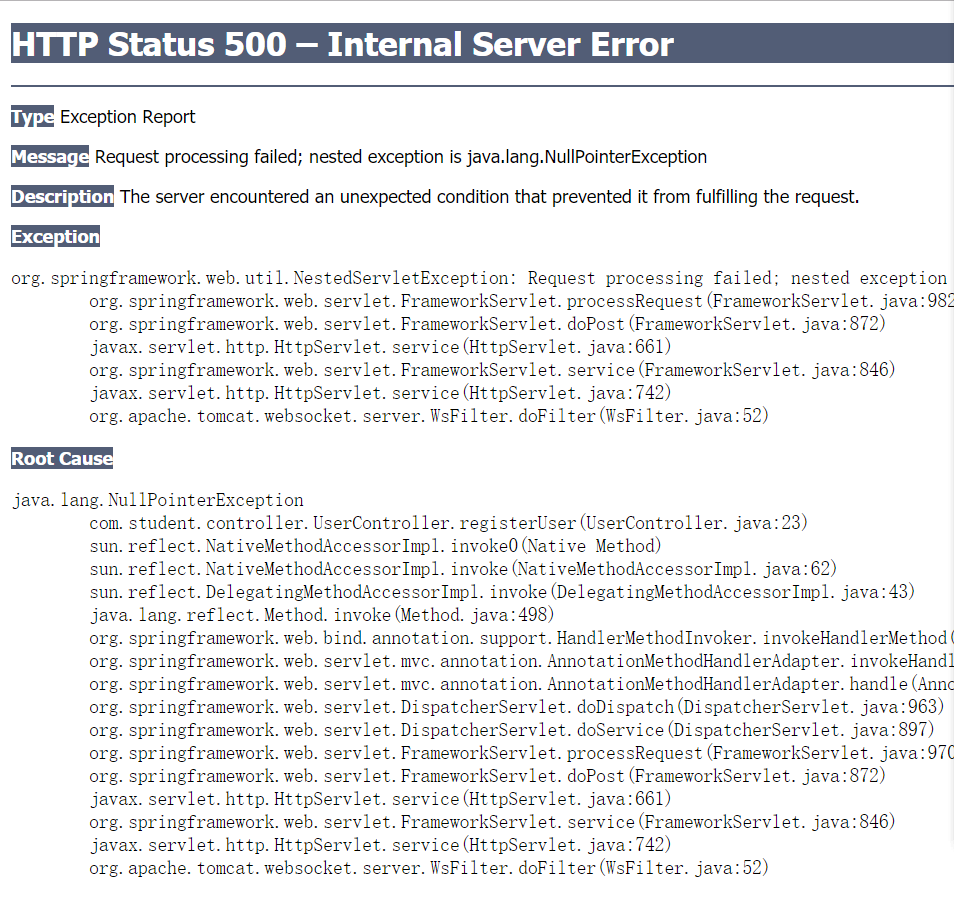Click the 'Description' label

pos(62,197)
